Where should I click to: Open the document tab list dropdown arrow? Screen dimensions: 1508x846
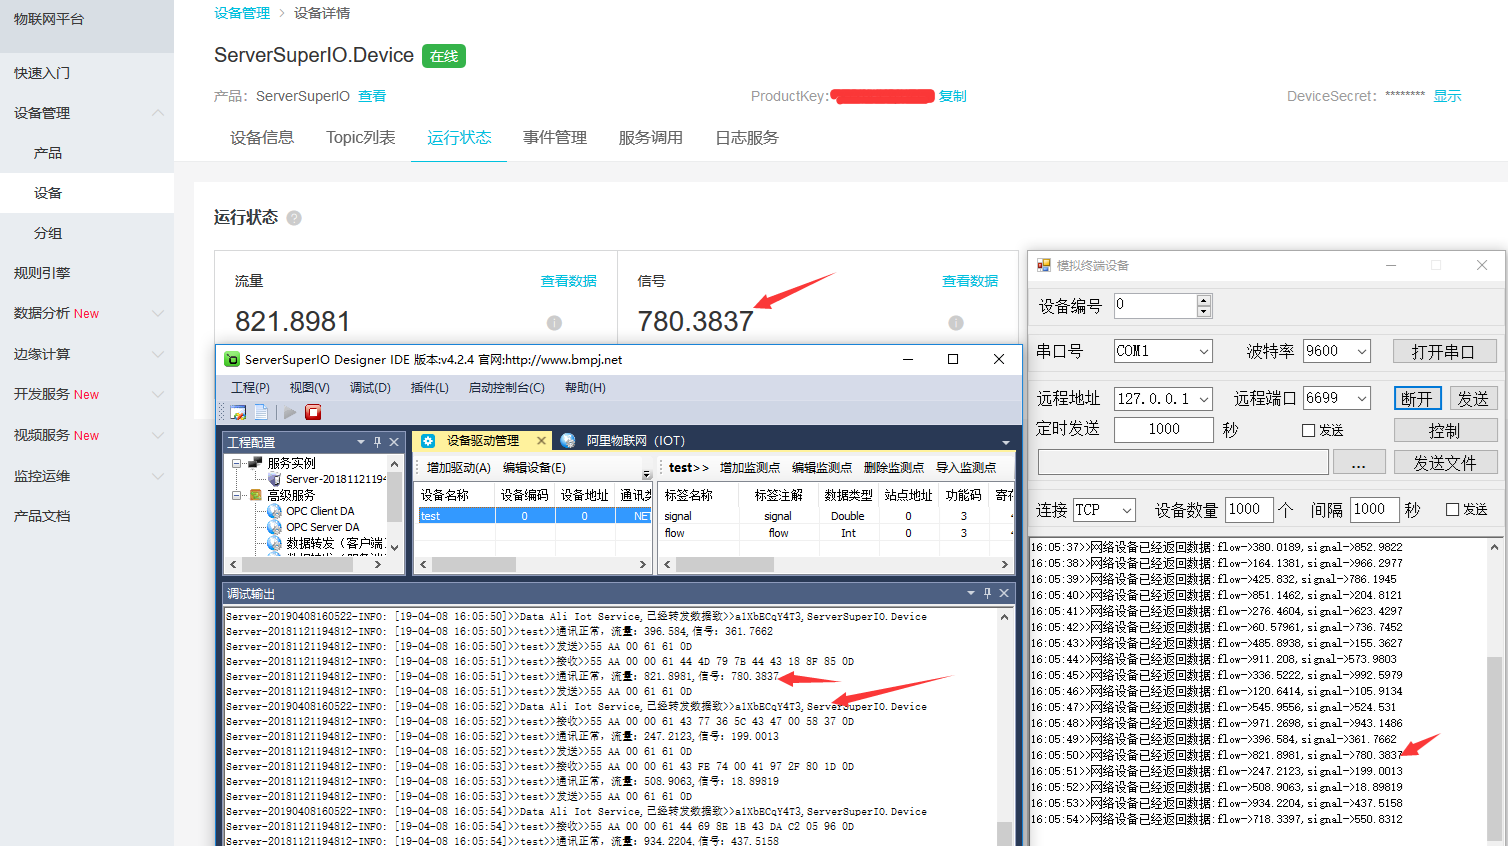coord(1006,441)
